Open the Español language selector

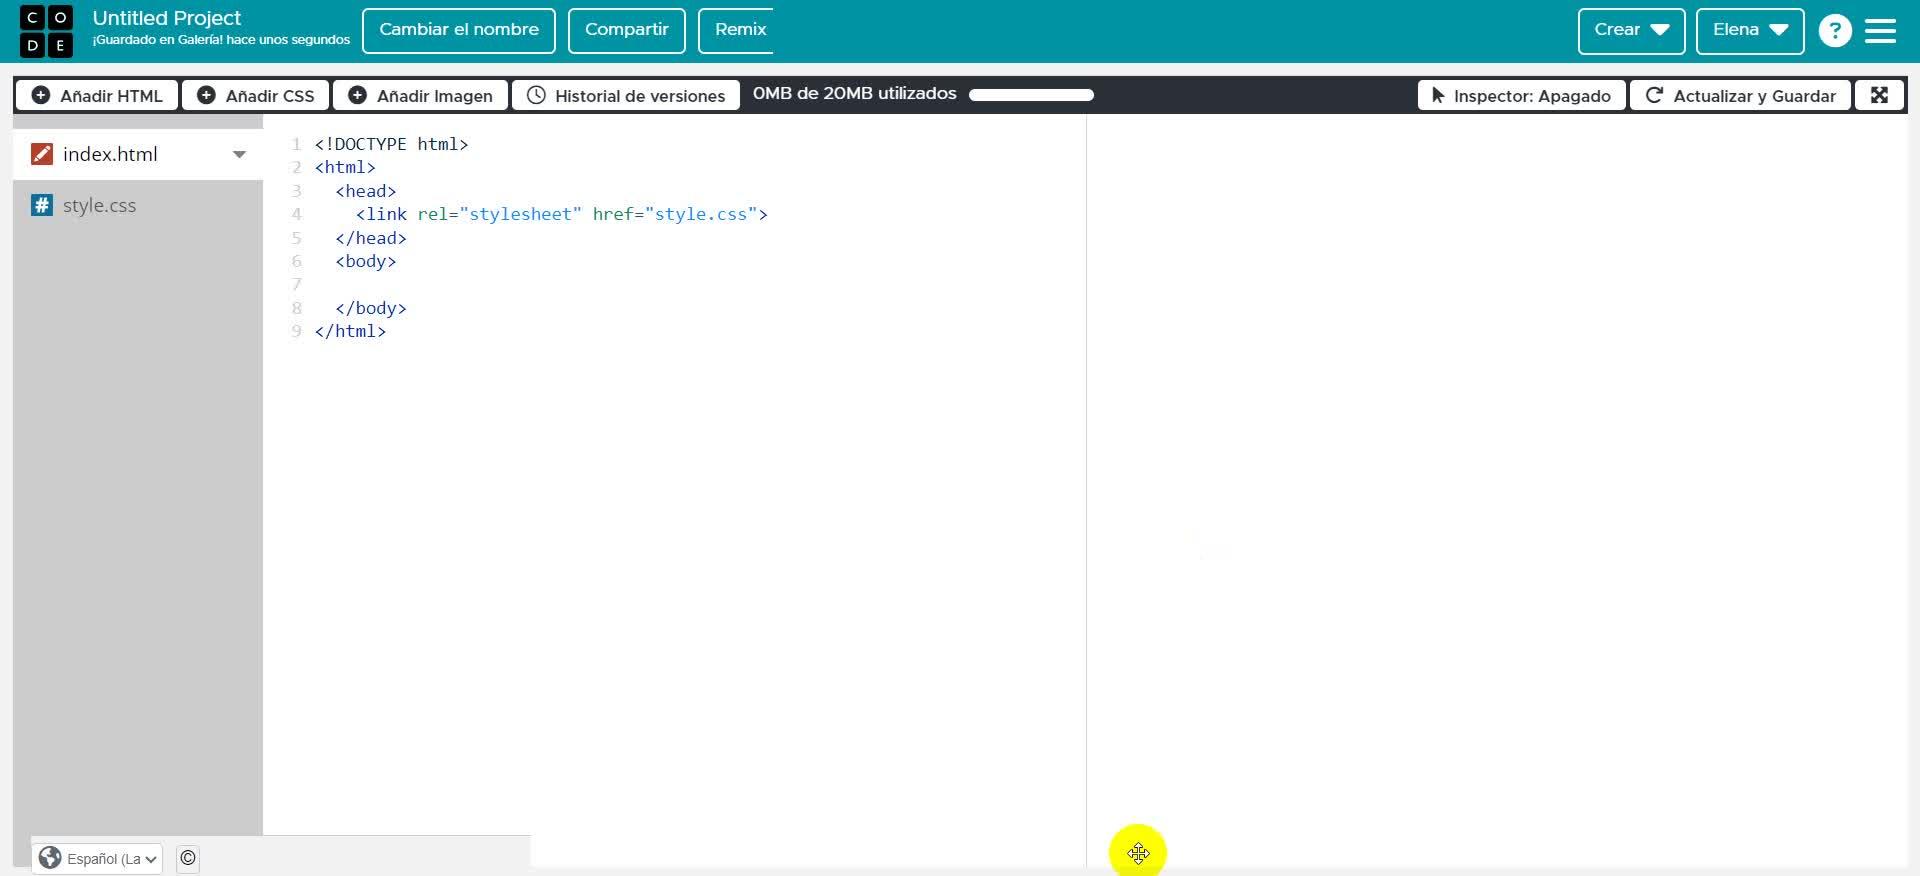click(x=97, y=858)
